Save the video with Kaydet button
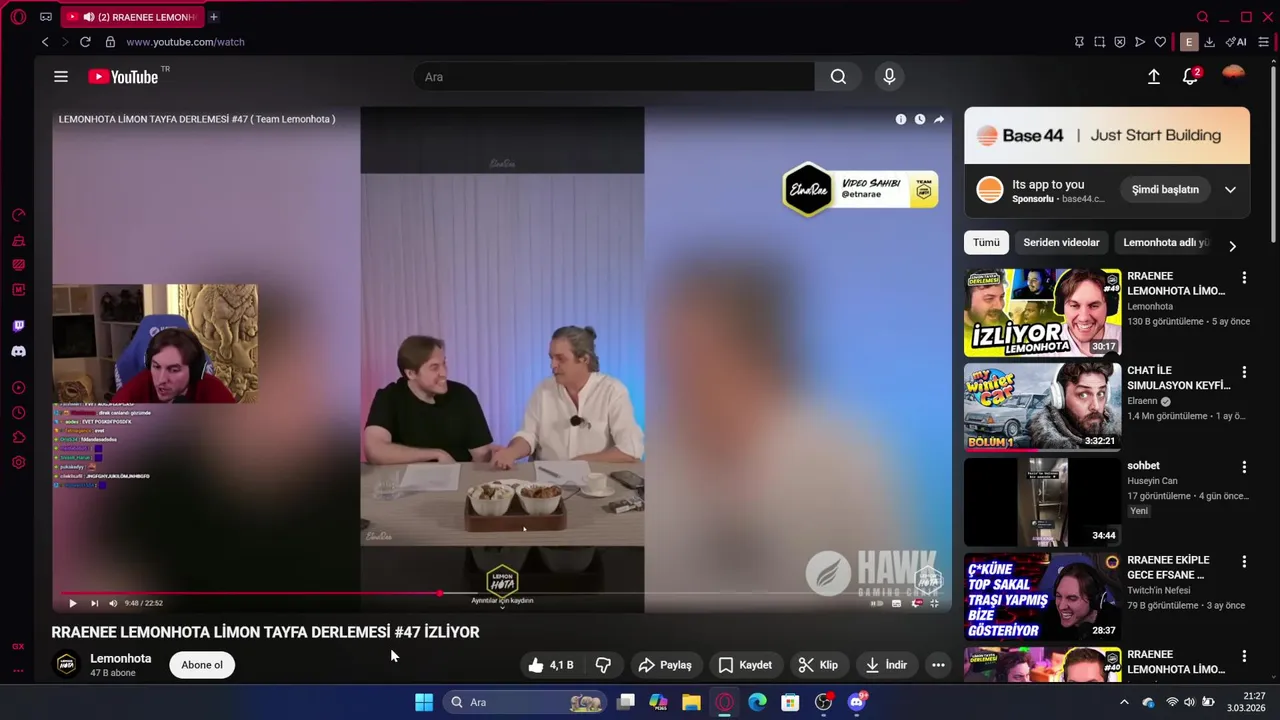 tap(745, 665)
